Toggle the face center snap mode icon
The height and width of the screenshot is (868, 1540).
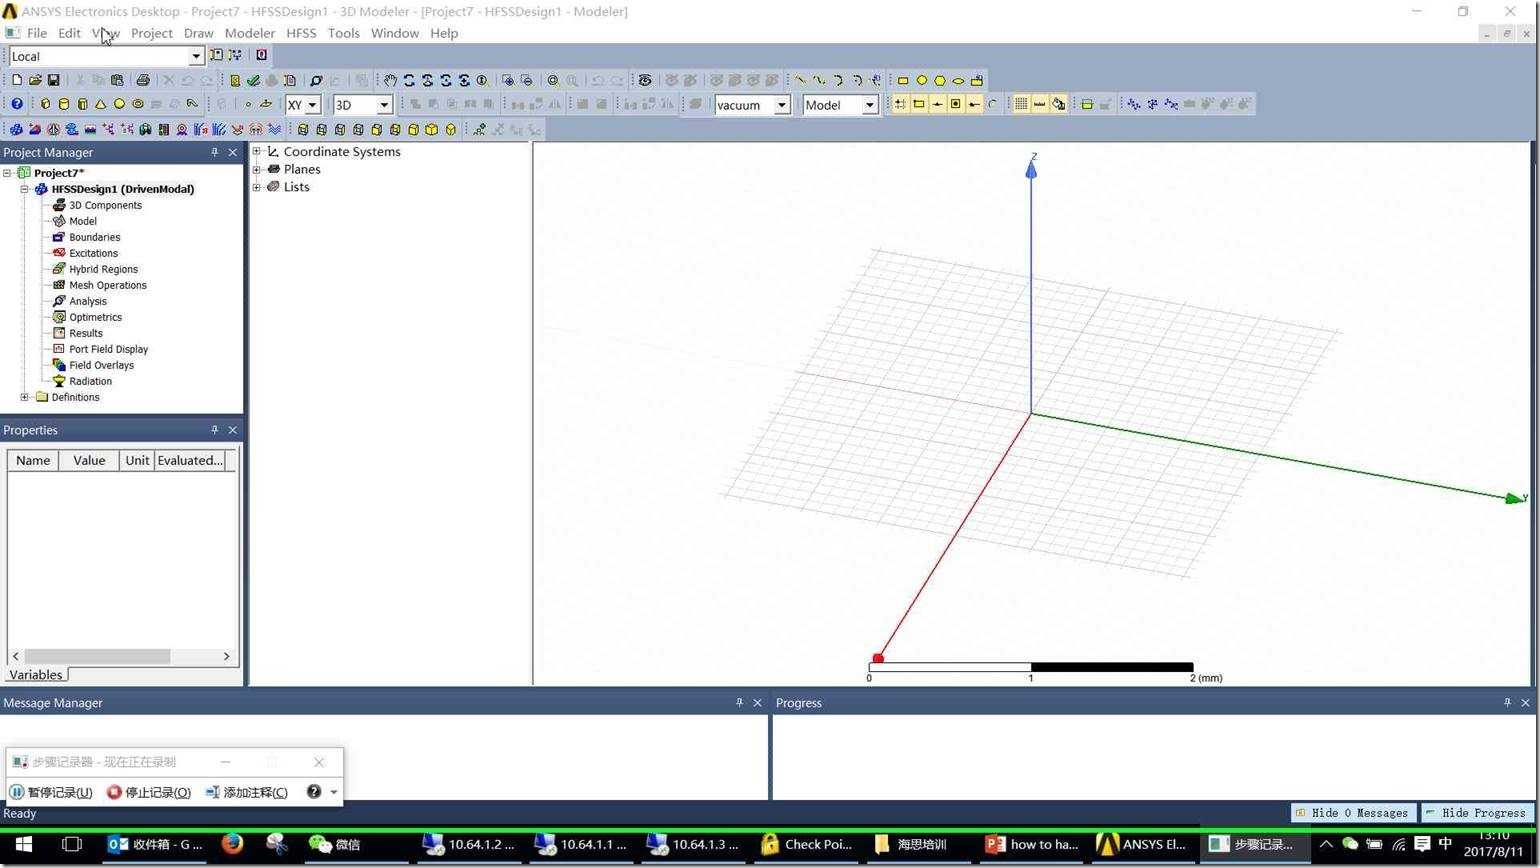[956, 104]
